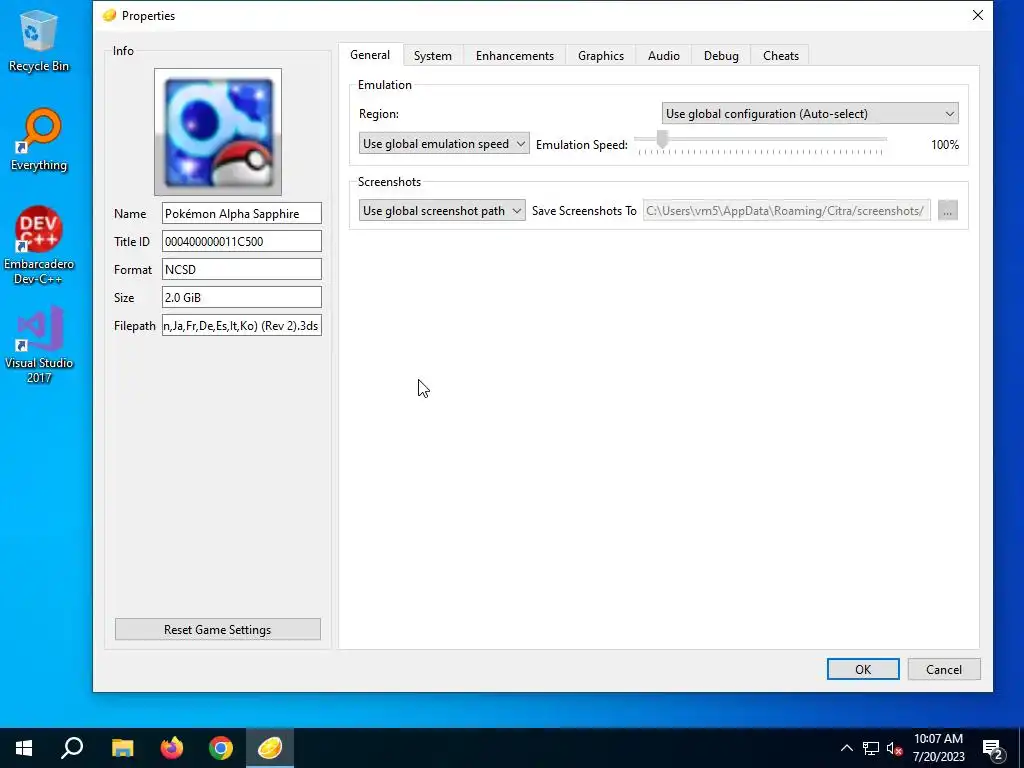Screen dimensions: 1024x768
Task: Click the Emulation Speed label
Action: tap(581, 145)
